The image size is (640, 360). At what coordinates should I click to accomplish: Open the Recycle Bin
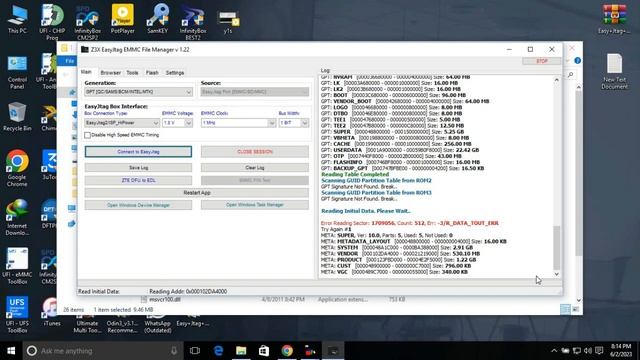point(17,117)
